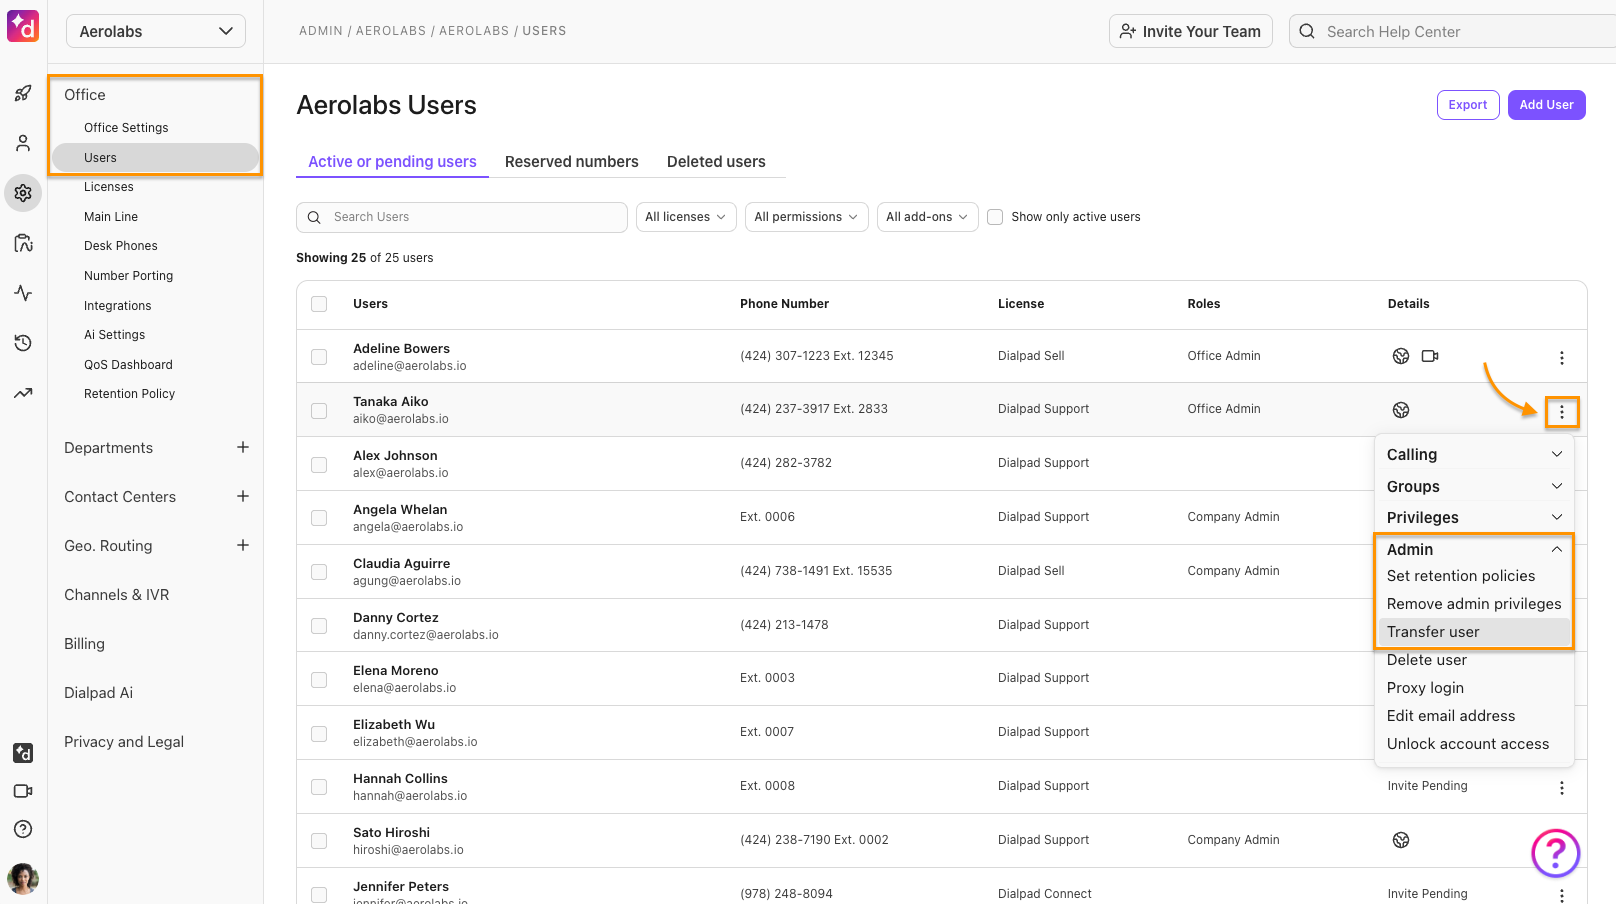Check the box for Alex Johnson
Image resolution: width=1616 pixels, height=904 pixels.
(x=319, y=465)
